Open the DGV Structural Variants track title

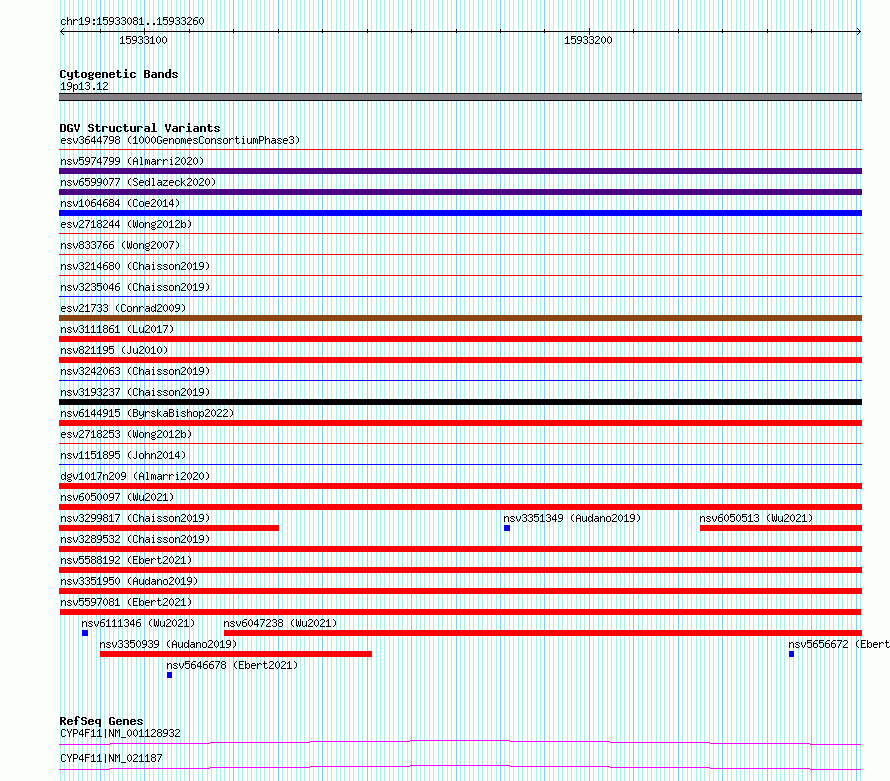[140, 128]
